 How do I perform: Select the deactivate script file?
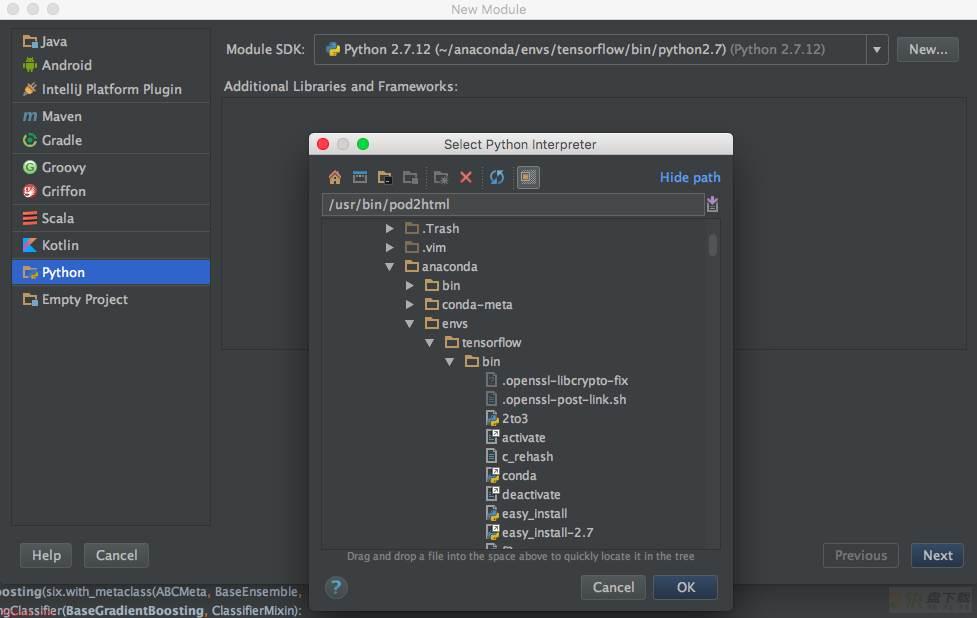pyautogui.click(x=531, y=495)
